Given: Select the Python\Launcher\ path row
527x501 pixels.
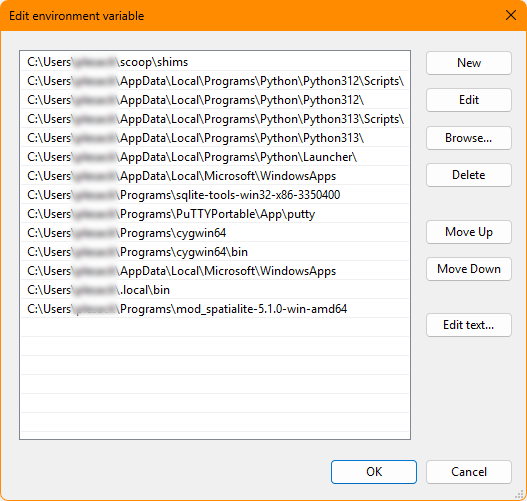Looking at the screenshot, I should point(215,157).
